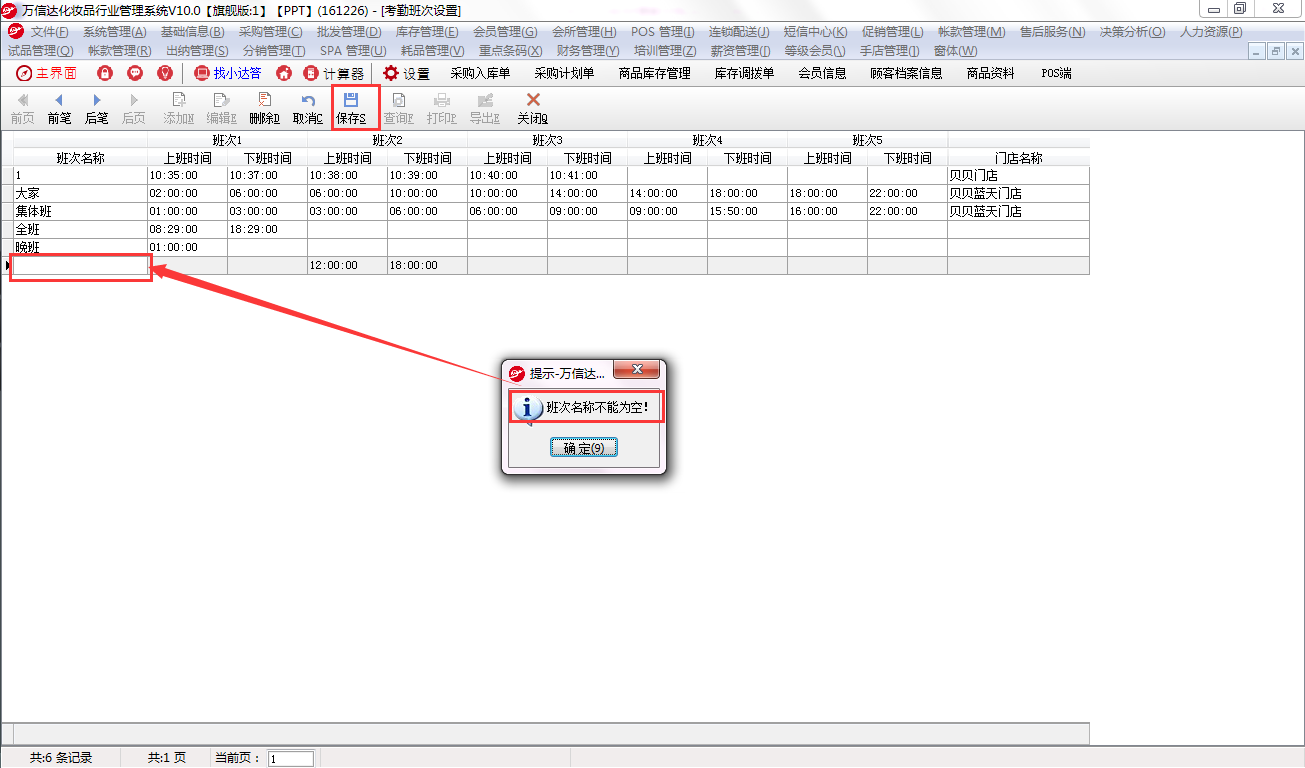Viewport: 1305px width, 768px height.
Task: Click the 商品资料 shortcut
Action: 990,73
